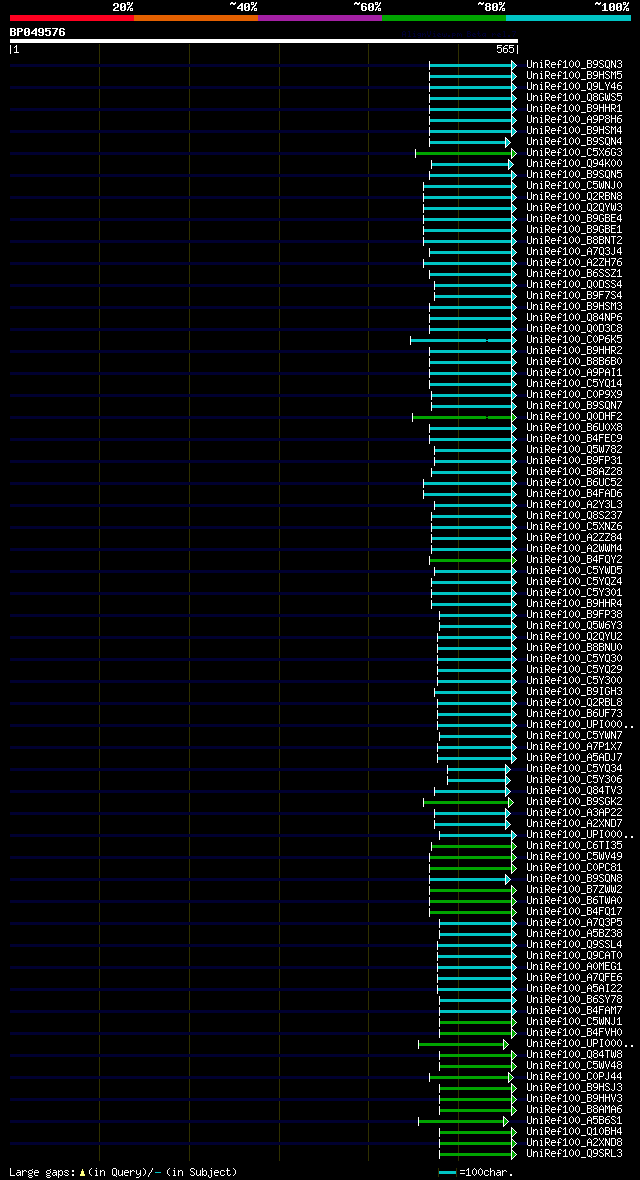Select label UniRef100_B6U0X8
The width and height of the screenshot is (640, 1180).
click(574, 428)
